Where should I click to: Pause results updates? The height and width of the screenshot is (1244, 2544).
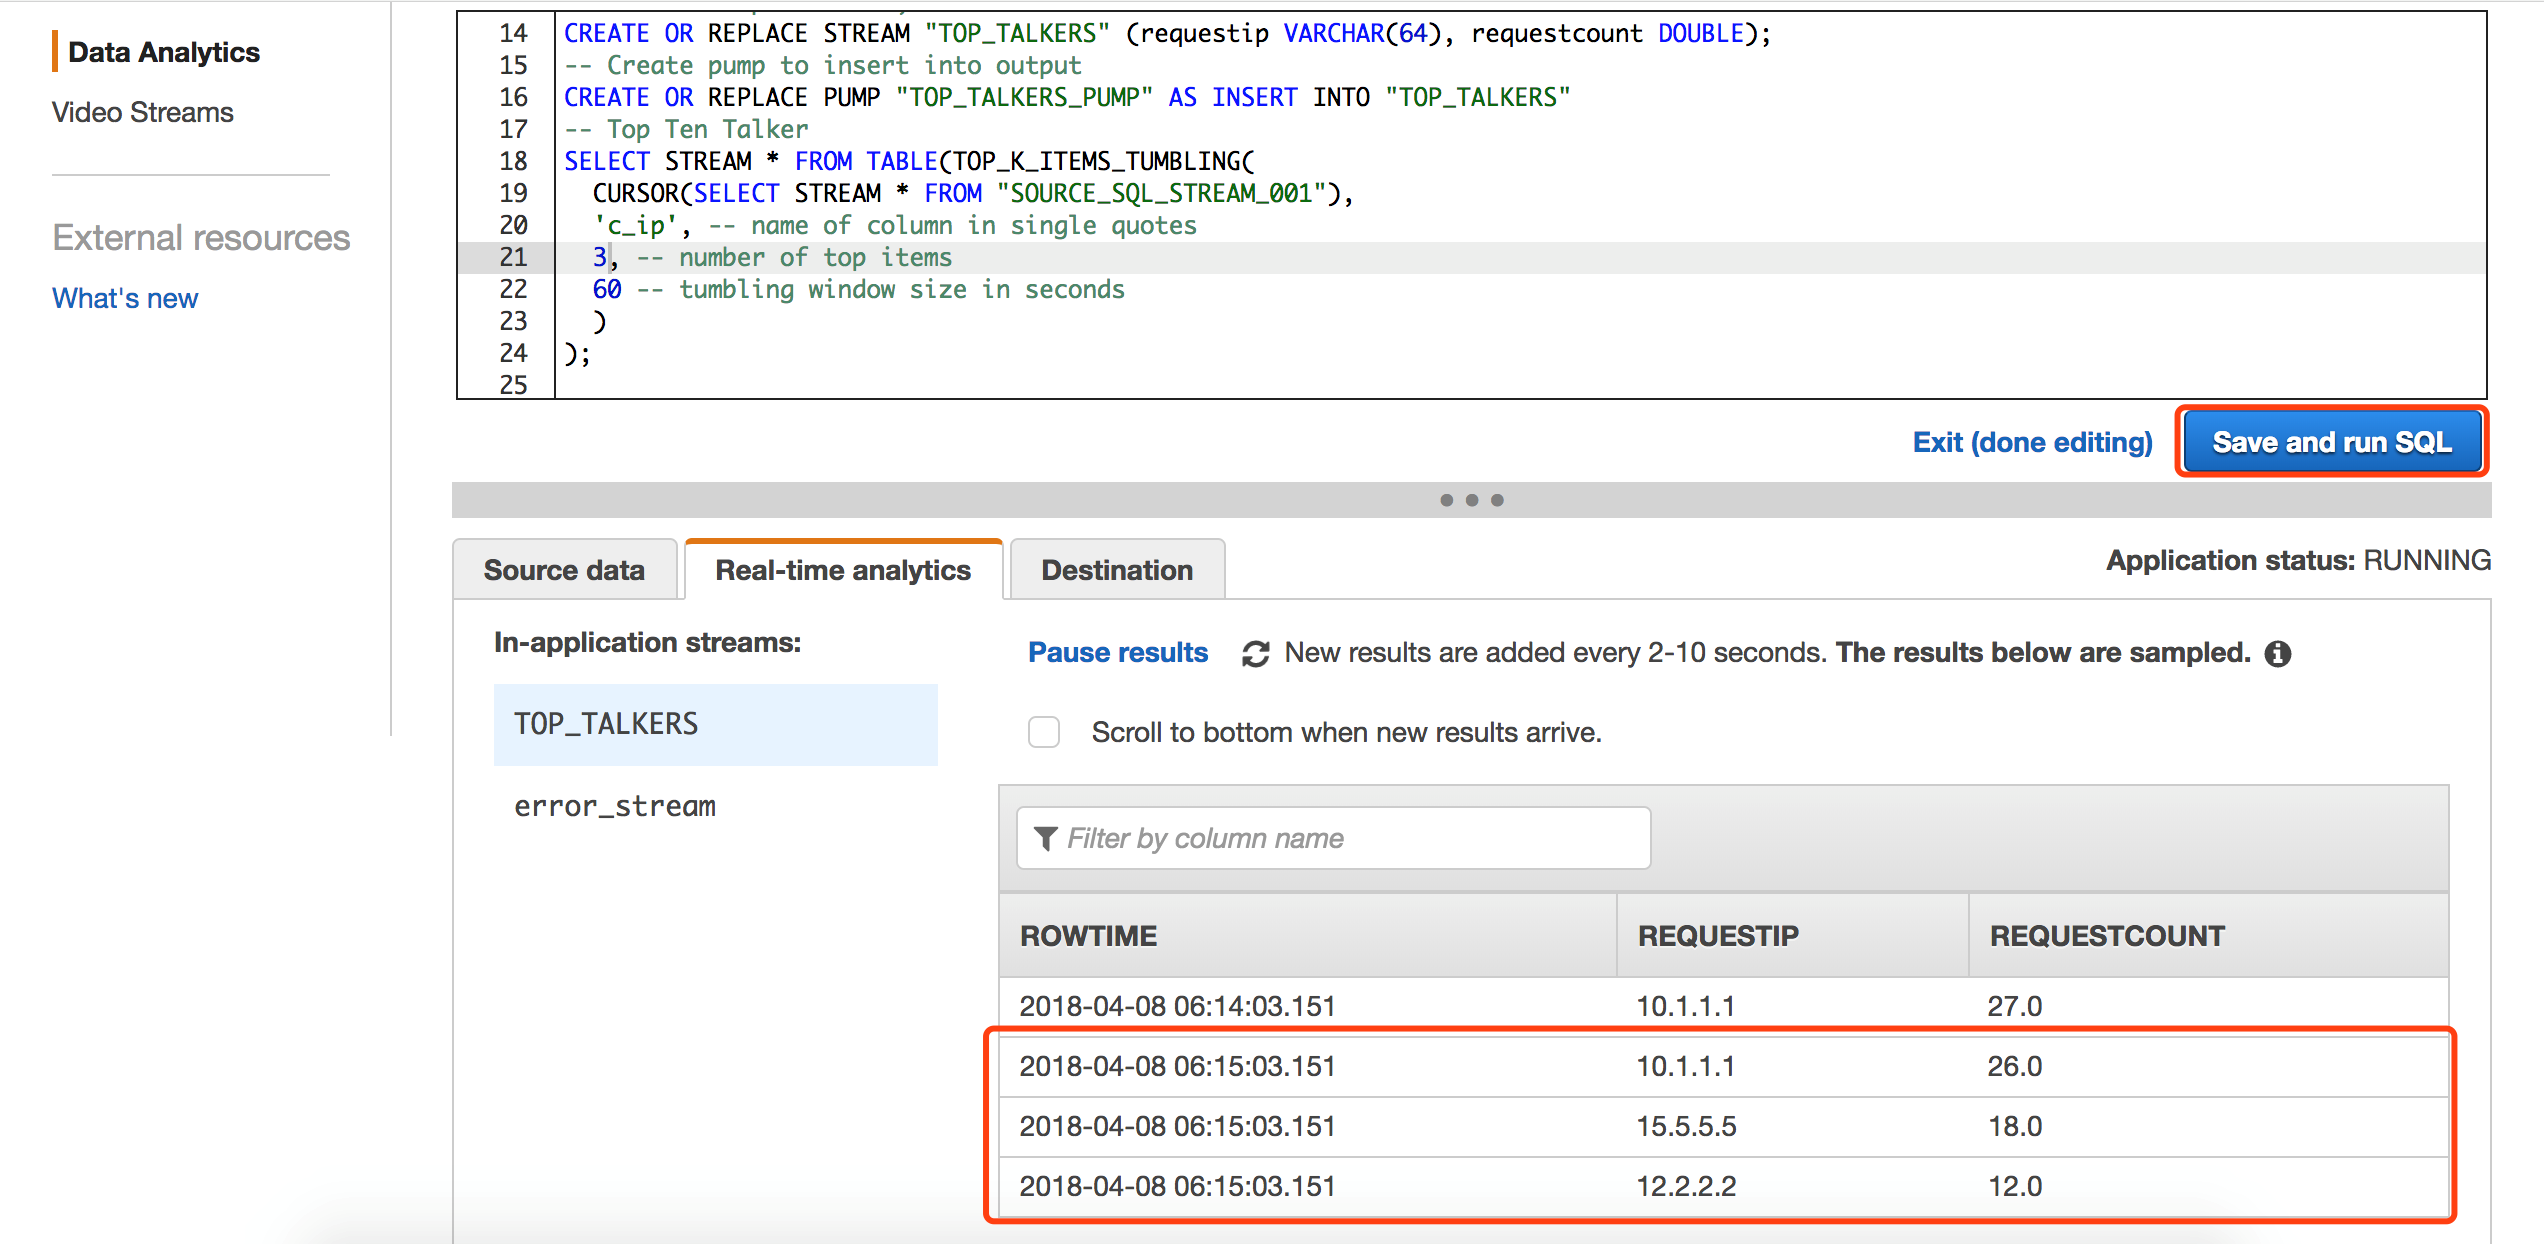tap(1118, 653)
